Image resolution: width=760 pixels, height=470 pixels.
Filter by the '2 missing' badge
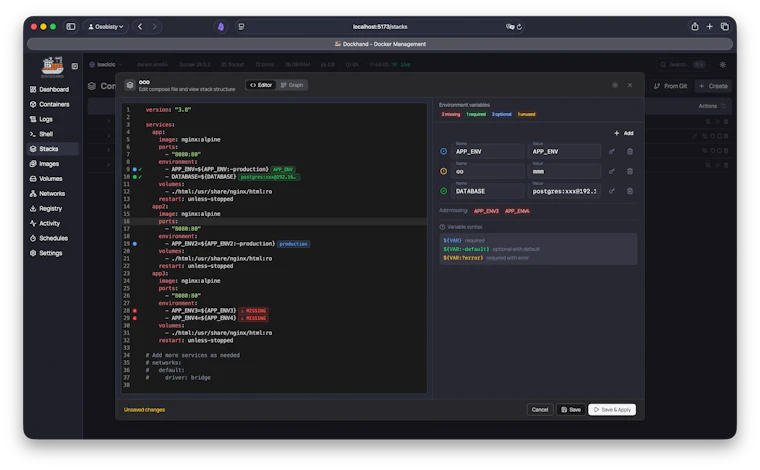[x=451, y=115]
